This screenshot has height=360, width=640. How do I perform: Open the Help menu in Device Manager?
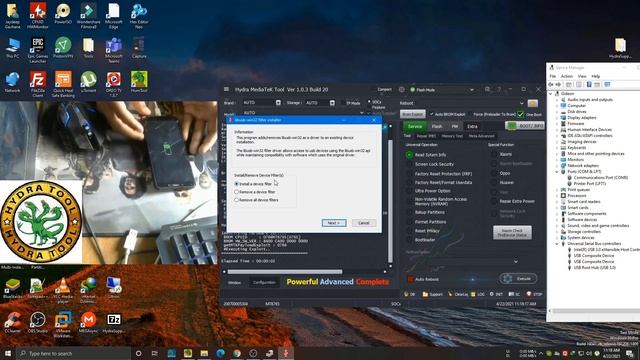(596, 76)
